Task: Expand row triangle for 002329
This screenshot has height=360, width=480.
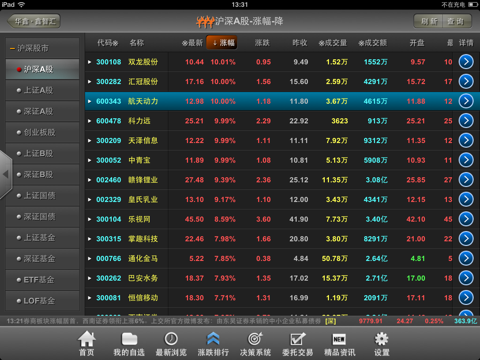Action: (x=89, y=200)
